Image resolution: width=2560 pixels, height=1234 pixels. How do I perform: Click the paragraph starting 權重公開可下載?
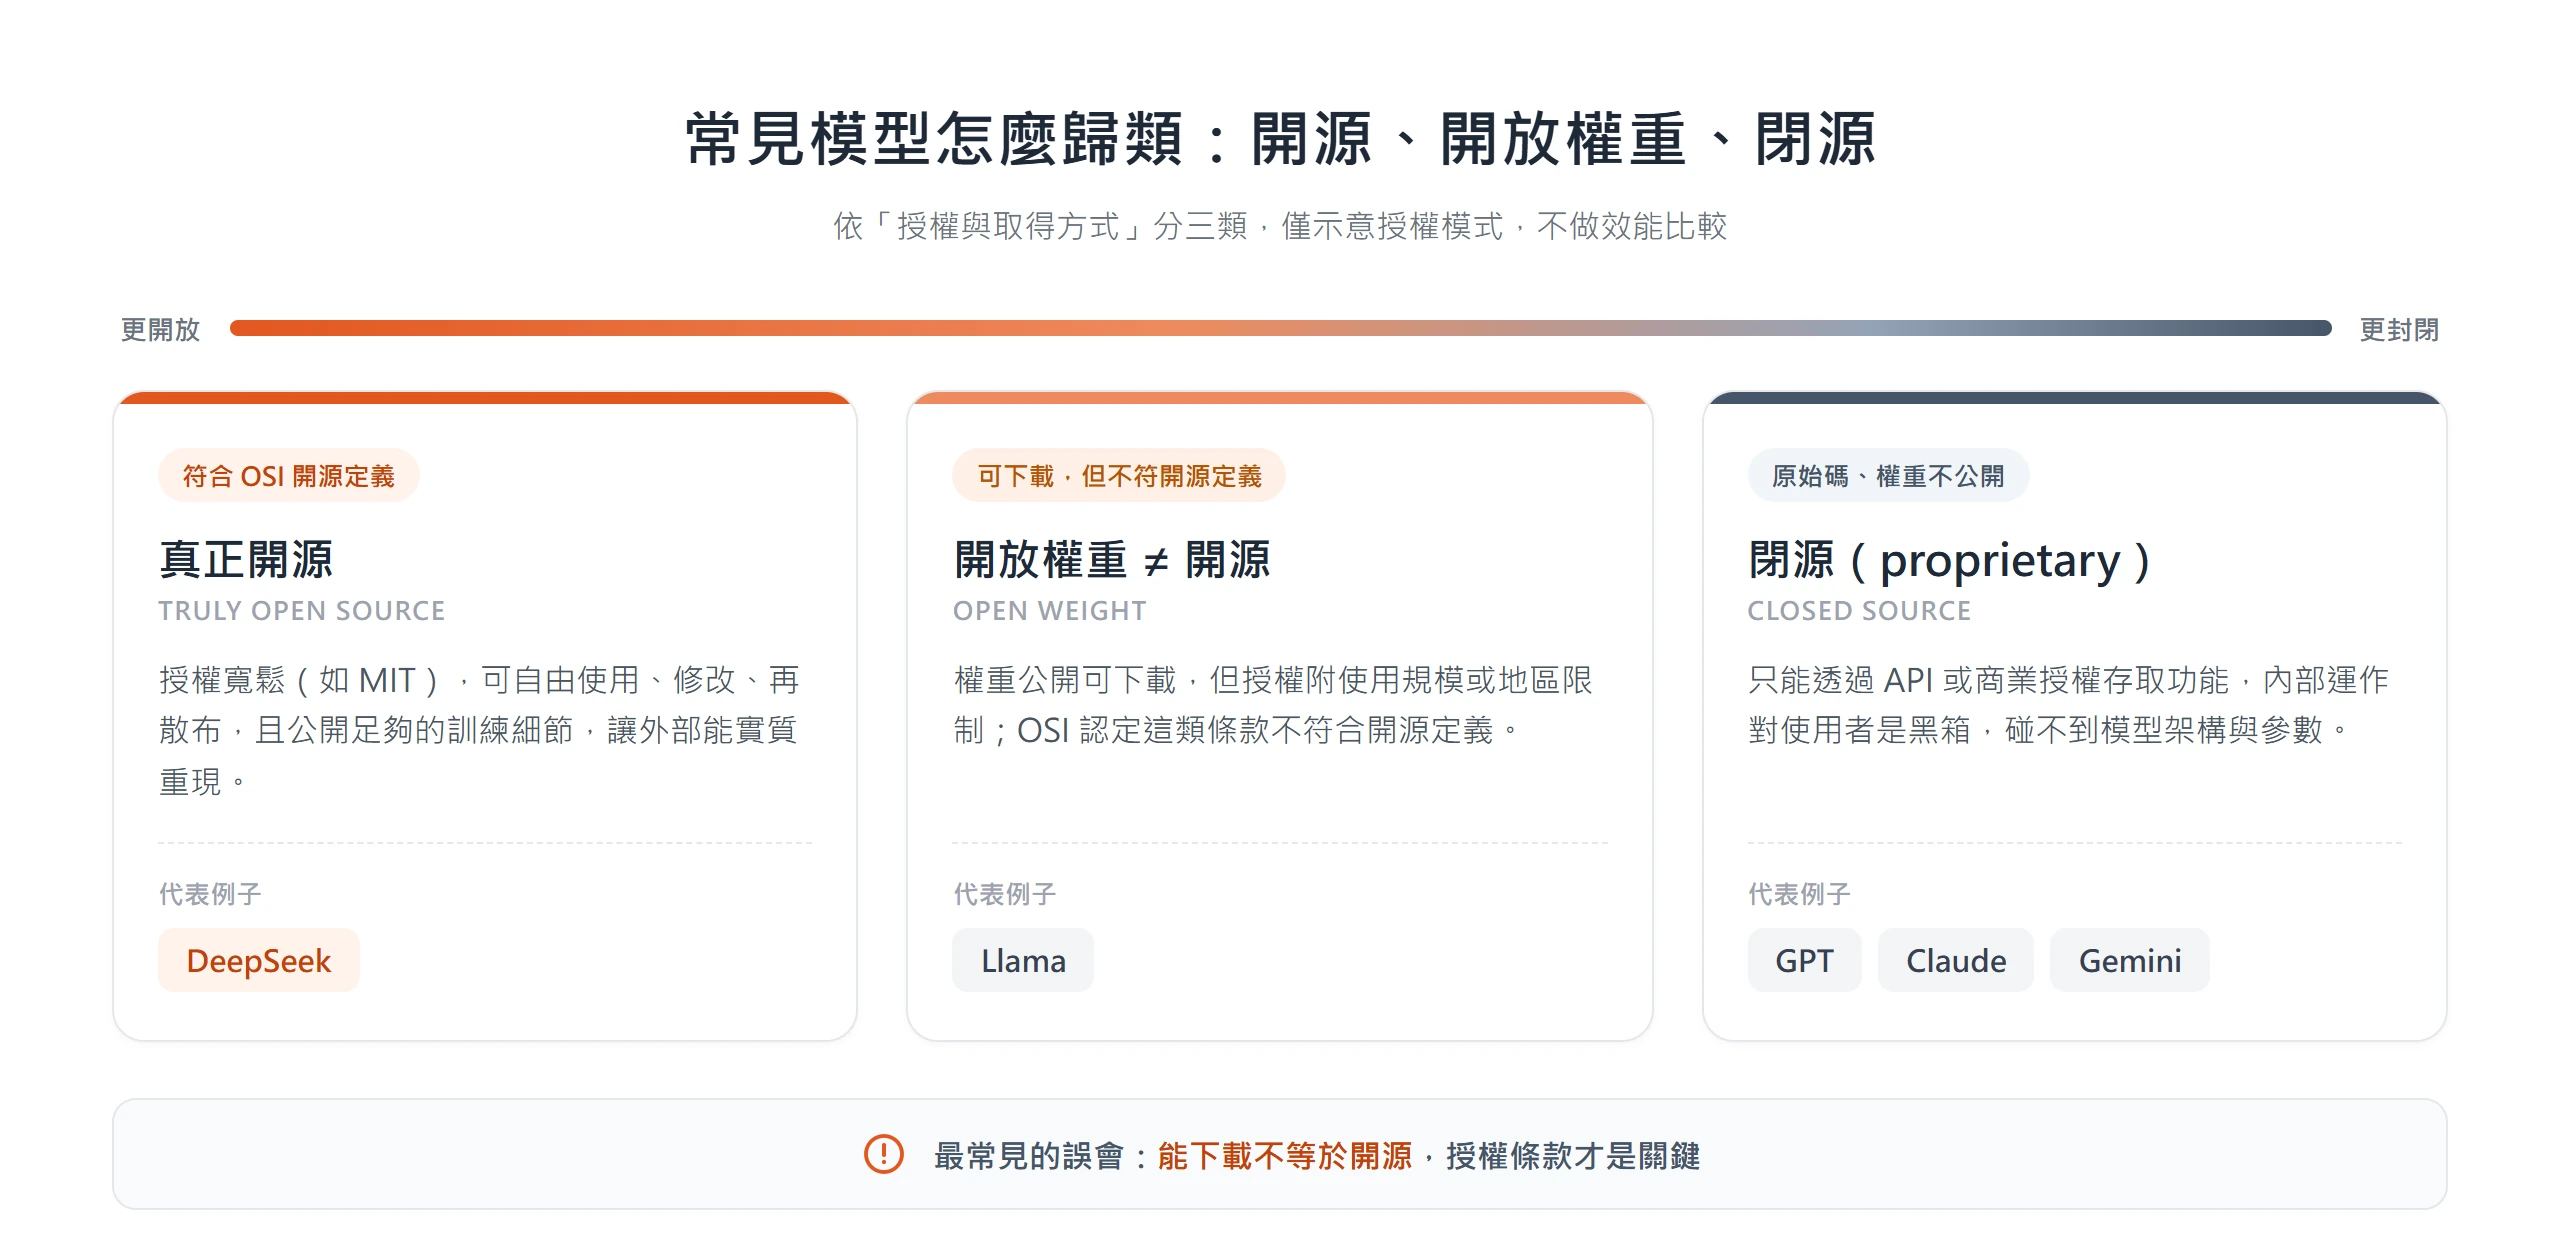1273,705
